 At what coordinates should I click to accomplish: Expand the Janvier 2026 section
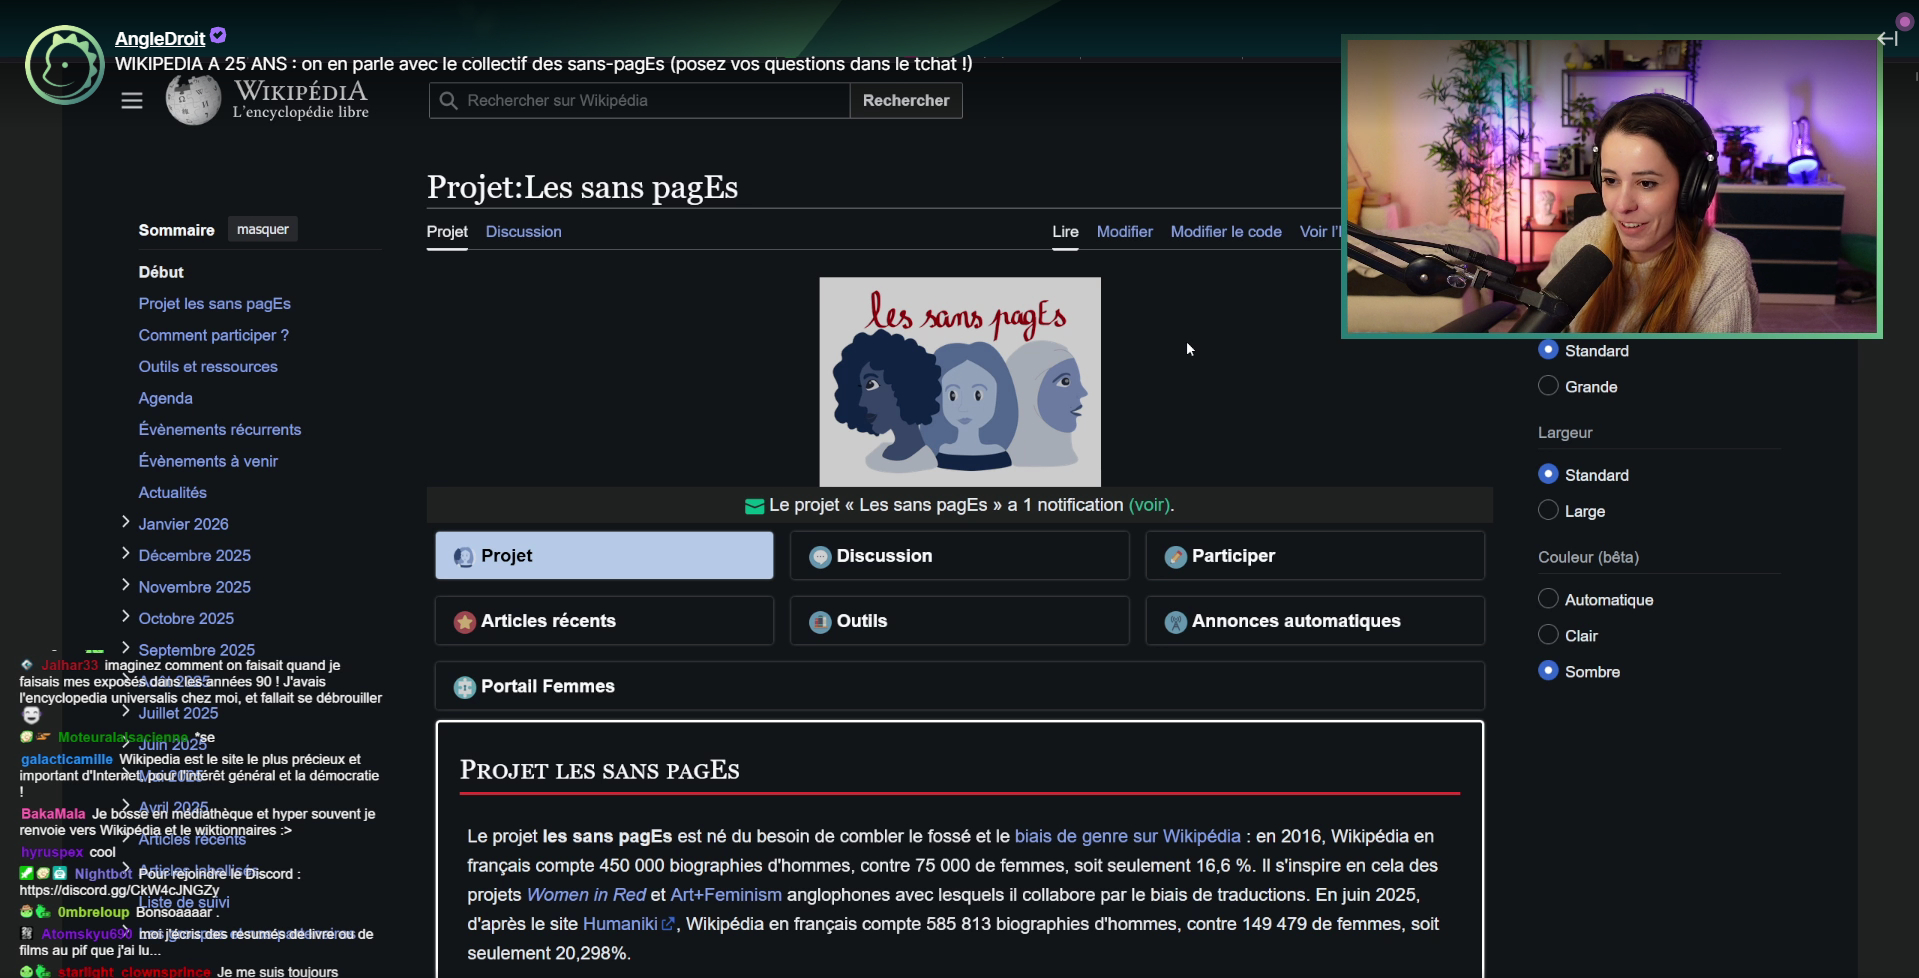point(126,522)
